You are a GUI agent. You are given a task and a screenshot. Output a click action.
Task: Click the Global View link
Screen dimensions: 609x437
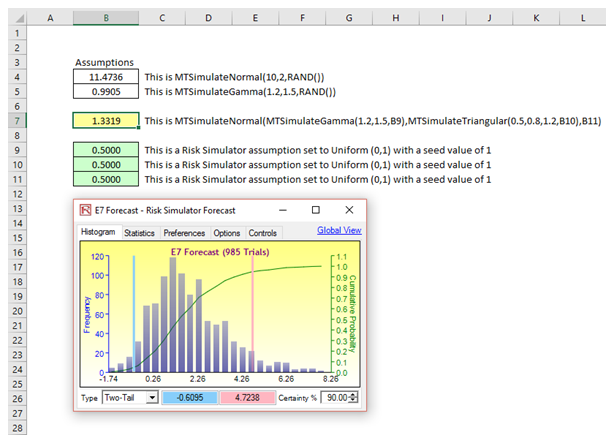coord(339,230)
